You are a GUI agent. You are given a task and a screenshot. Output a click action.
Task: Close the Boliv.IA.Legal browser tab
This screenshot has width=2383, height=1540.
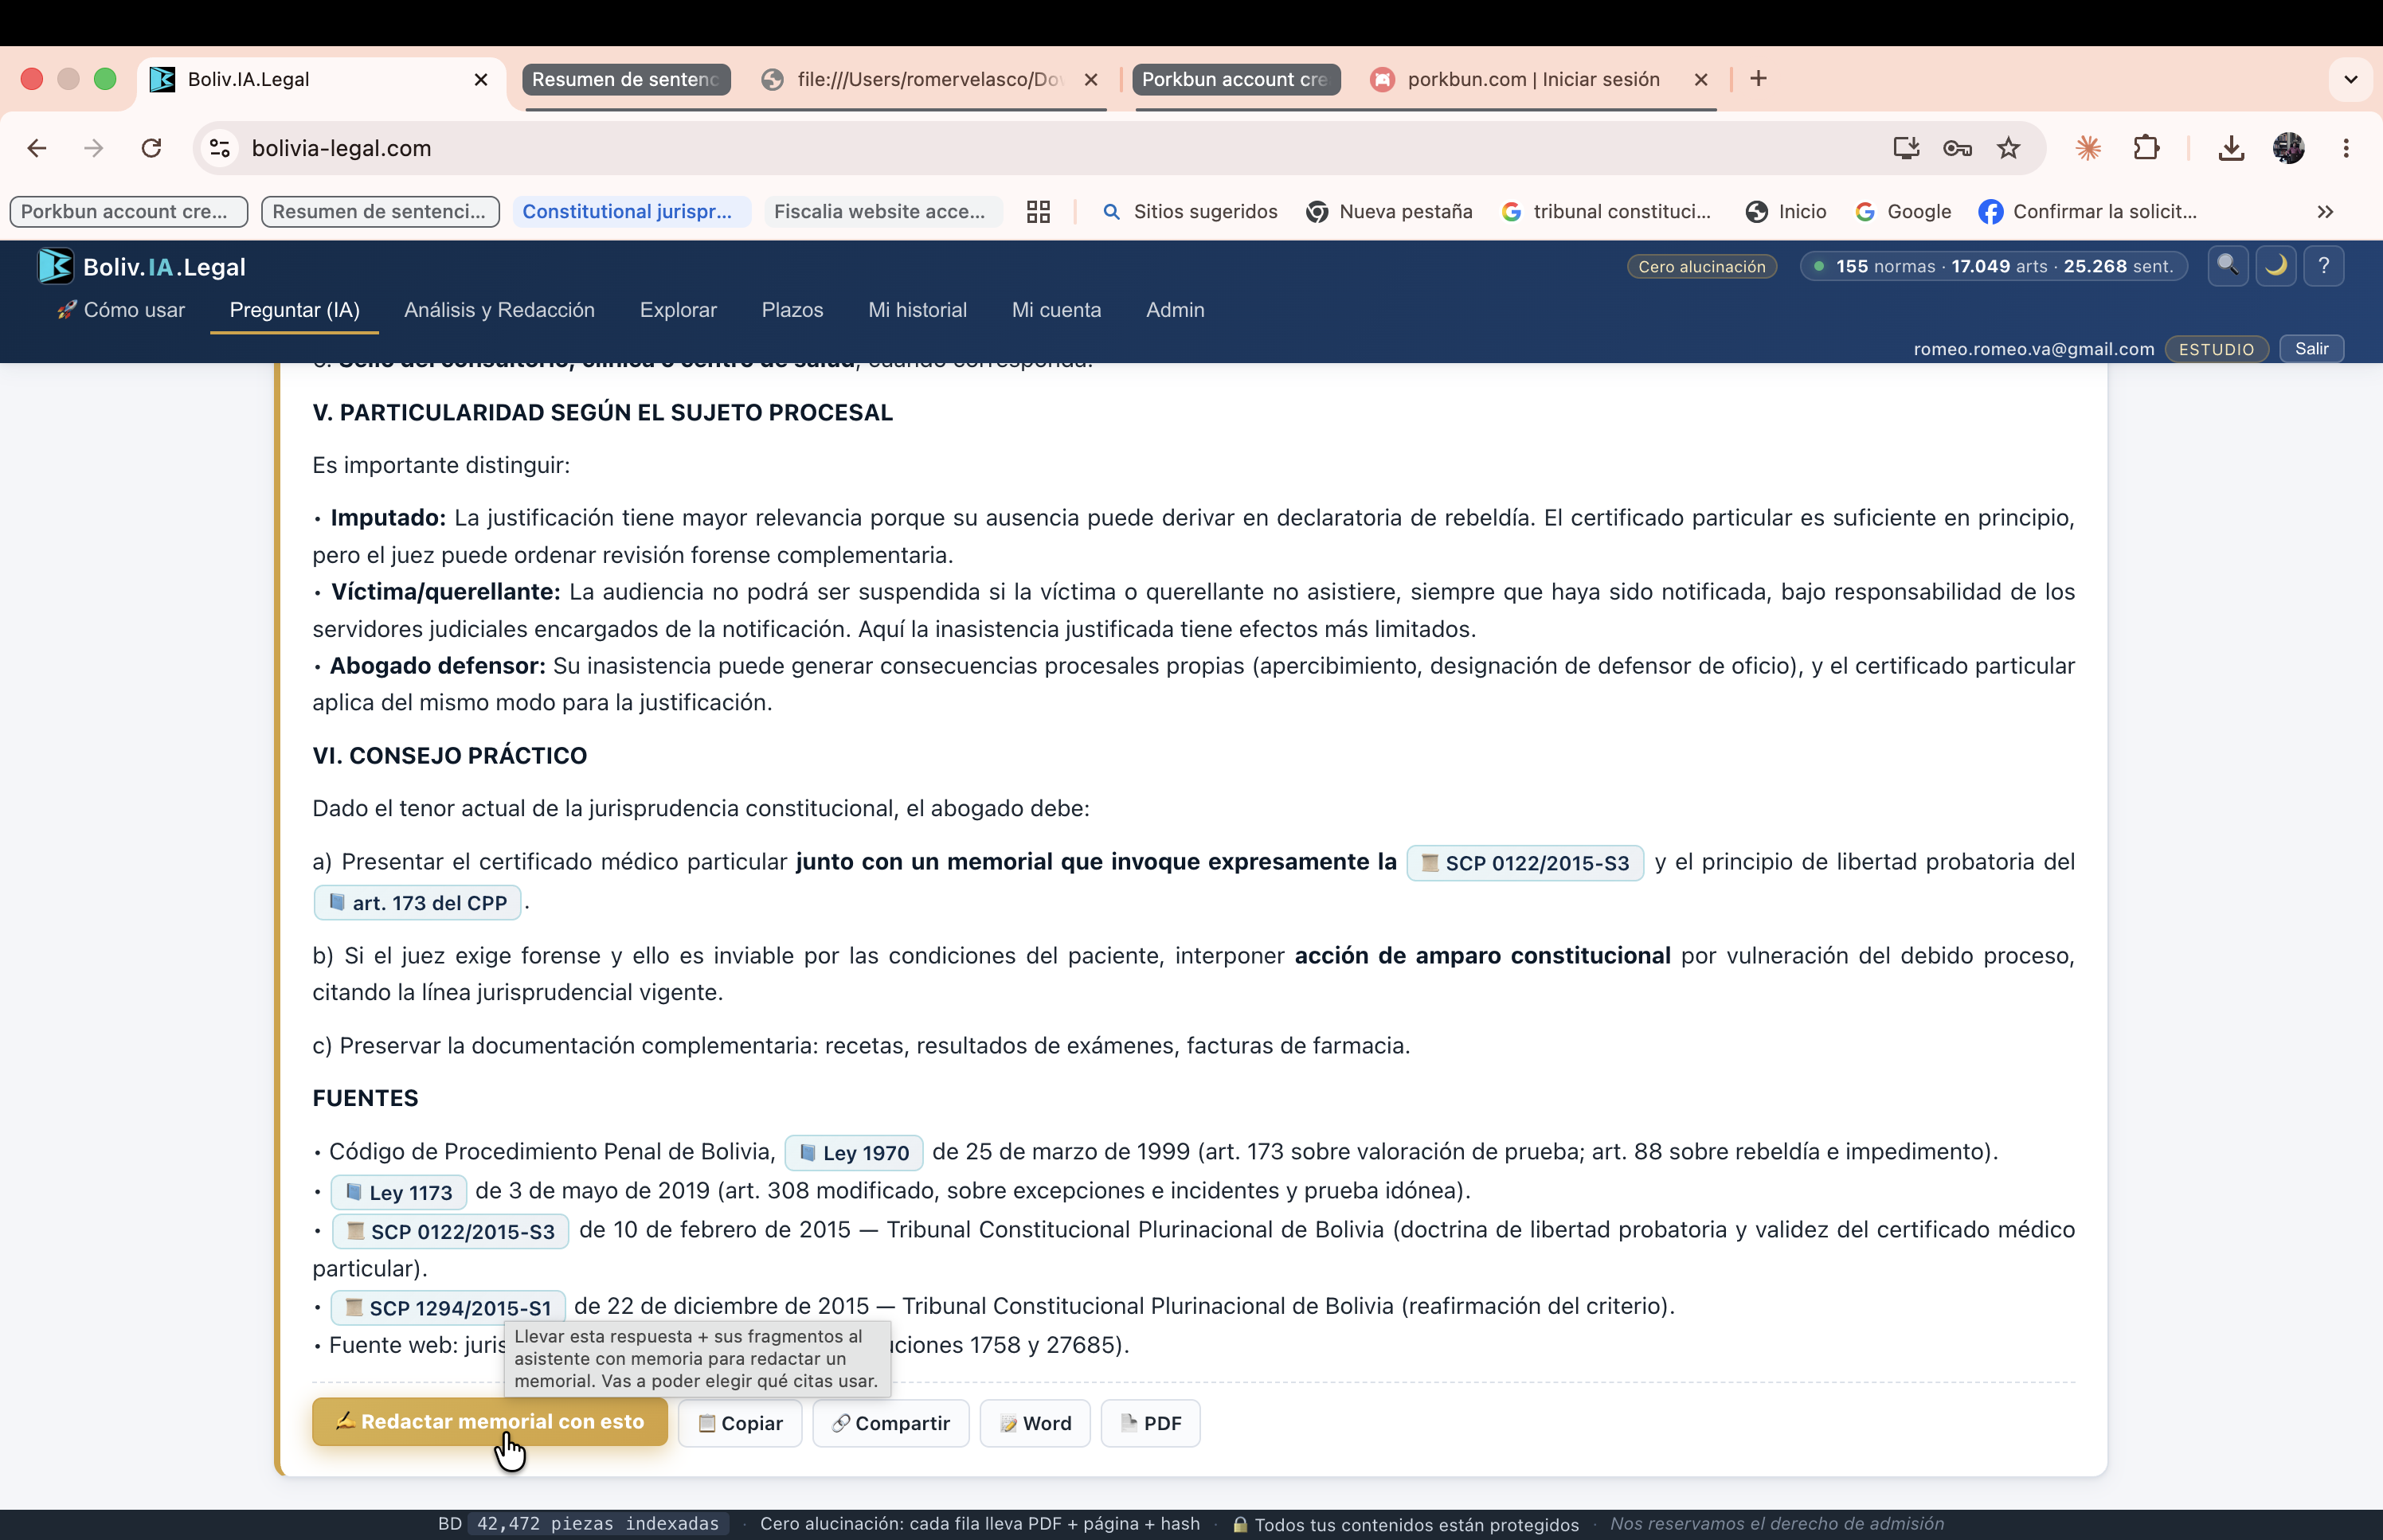coord(481,79)
